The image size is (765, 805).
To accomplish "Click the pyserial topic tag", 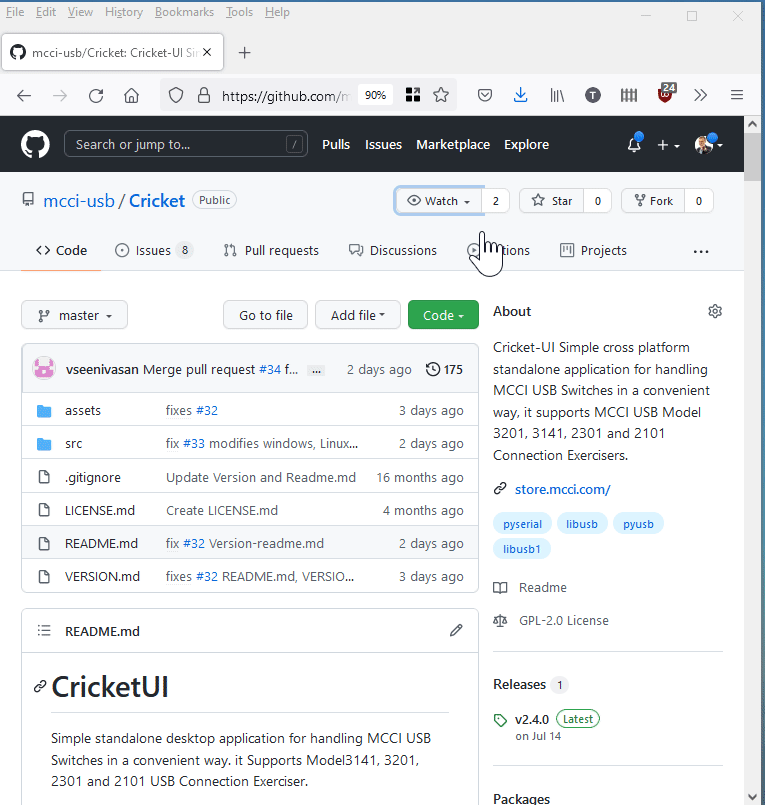I will [x=522, y=524].
